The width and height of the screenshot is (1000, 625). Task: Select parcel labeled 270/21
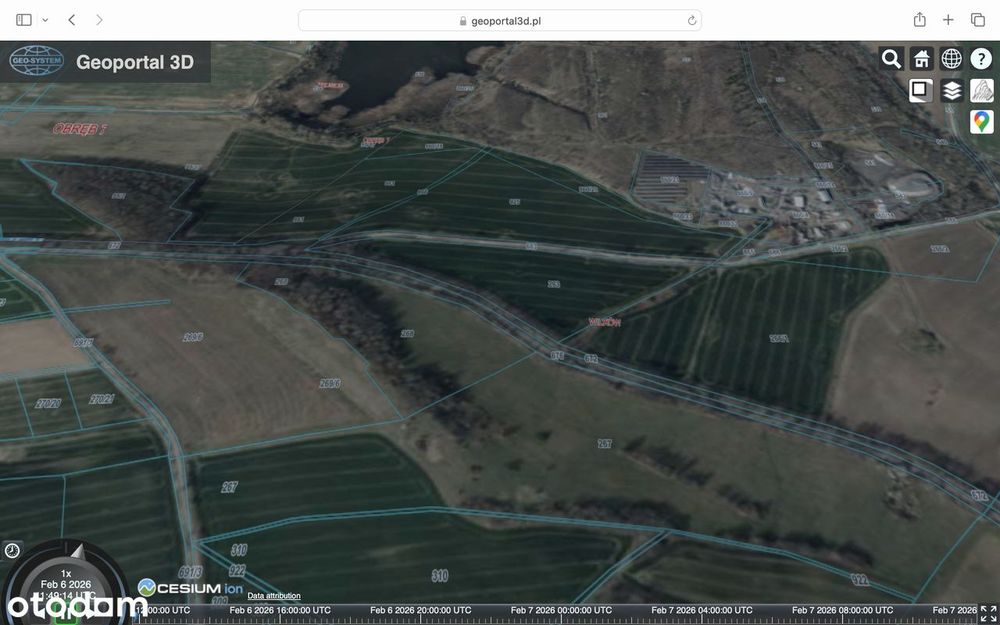pos(102,399)
